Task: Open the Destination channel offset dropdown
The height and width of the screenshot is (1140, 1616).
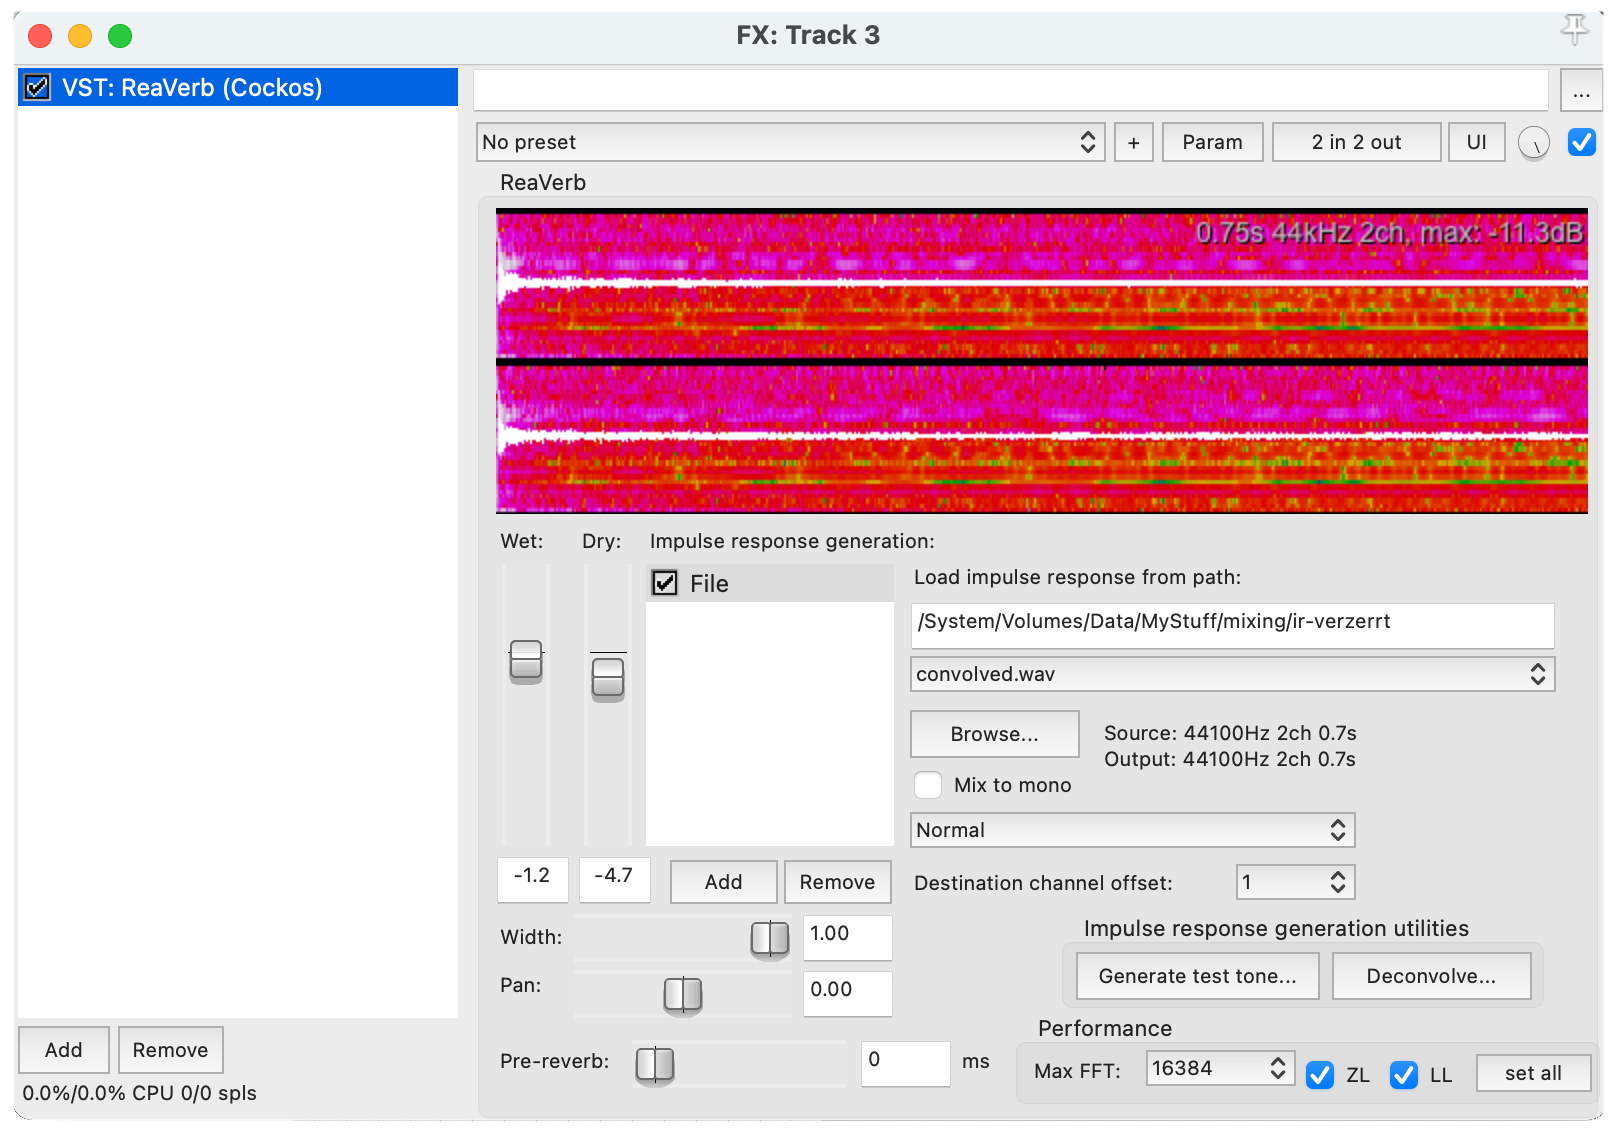Action: click(x=1295, y=882)
